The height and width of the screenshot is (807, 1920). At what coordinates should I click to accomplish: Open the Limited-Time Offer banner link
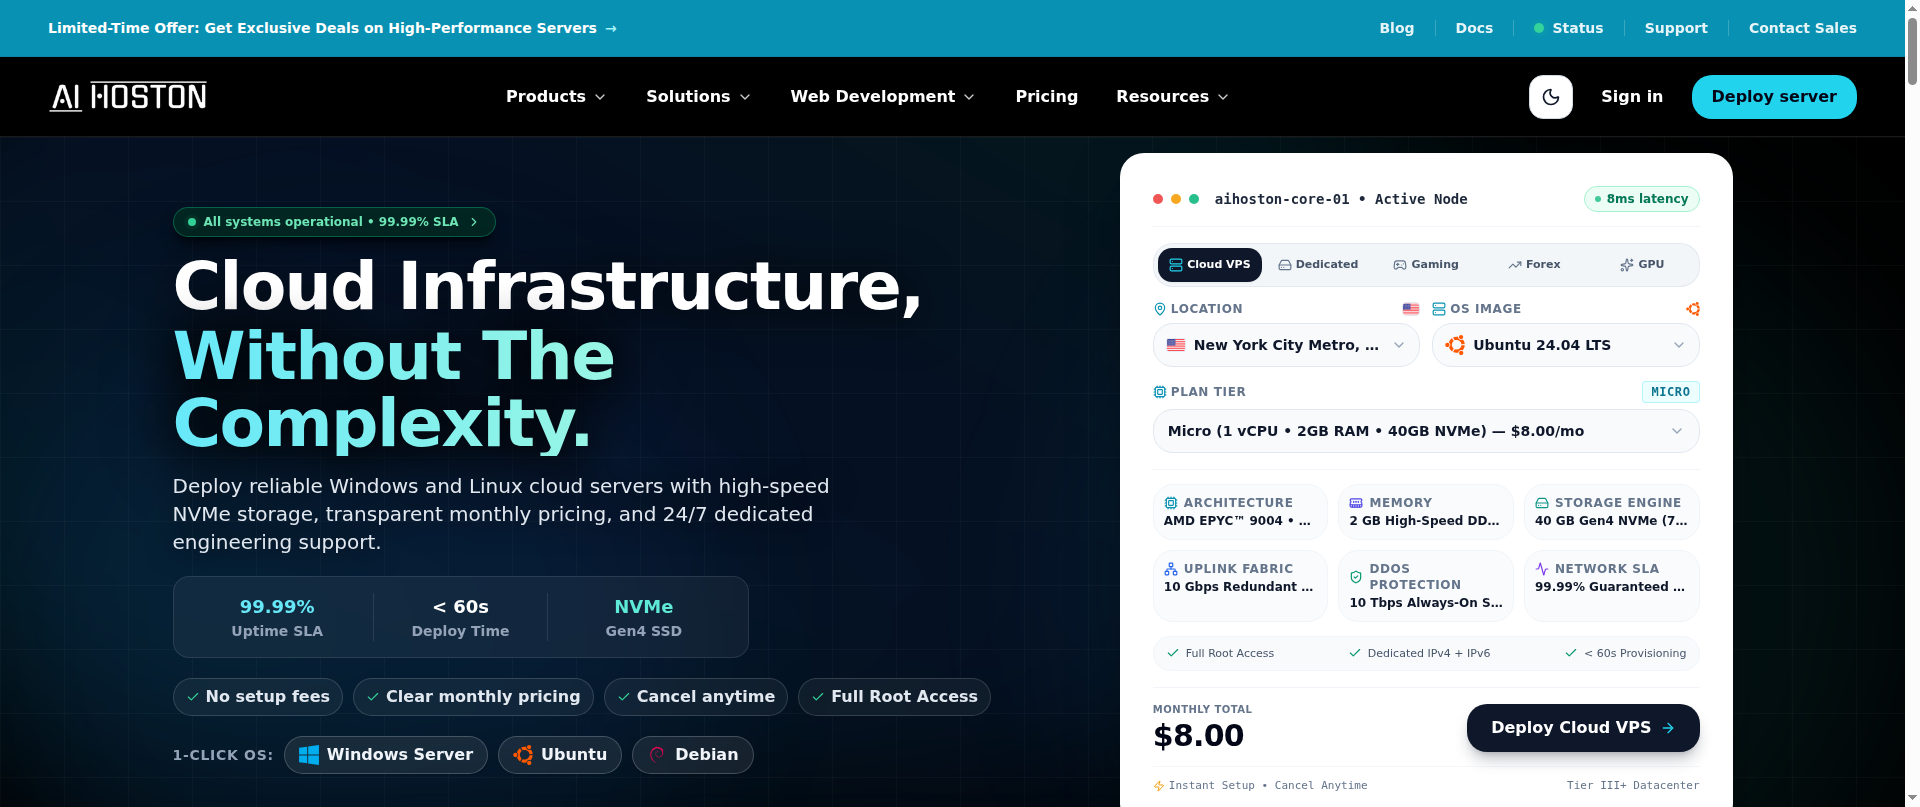tap(332, 28)
